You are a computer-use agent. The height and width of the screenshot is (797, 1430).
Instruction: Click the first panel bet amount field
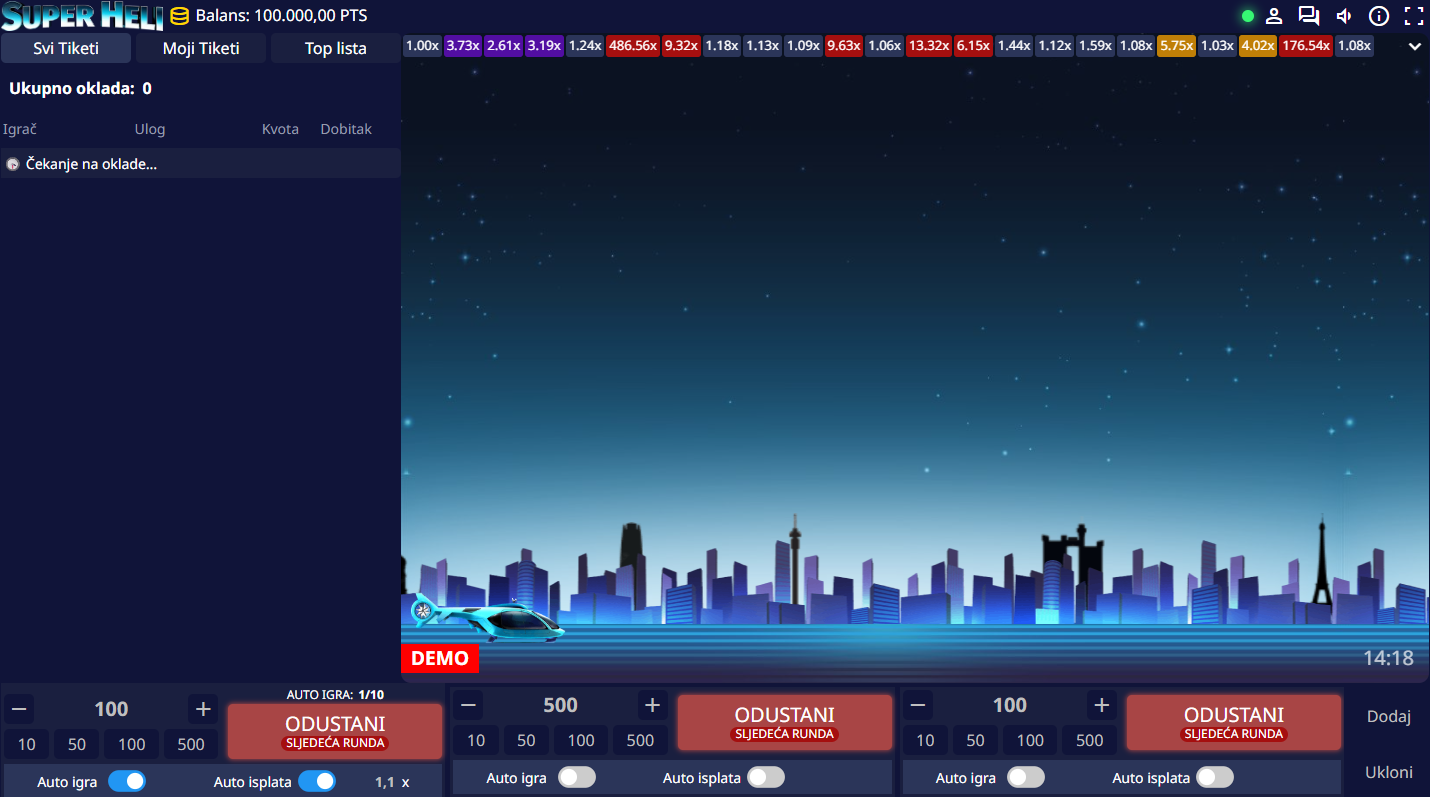(x=111, y=709)
